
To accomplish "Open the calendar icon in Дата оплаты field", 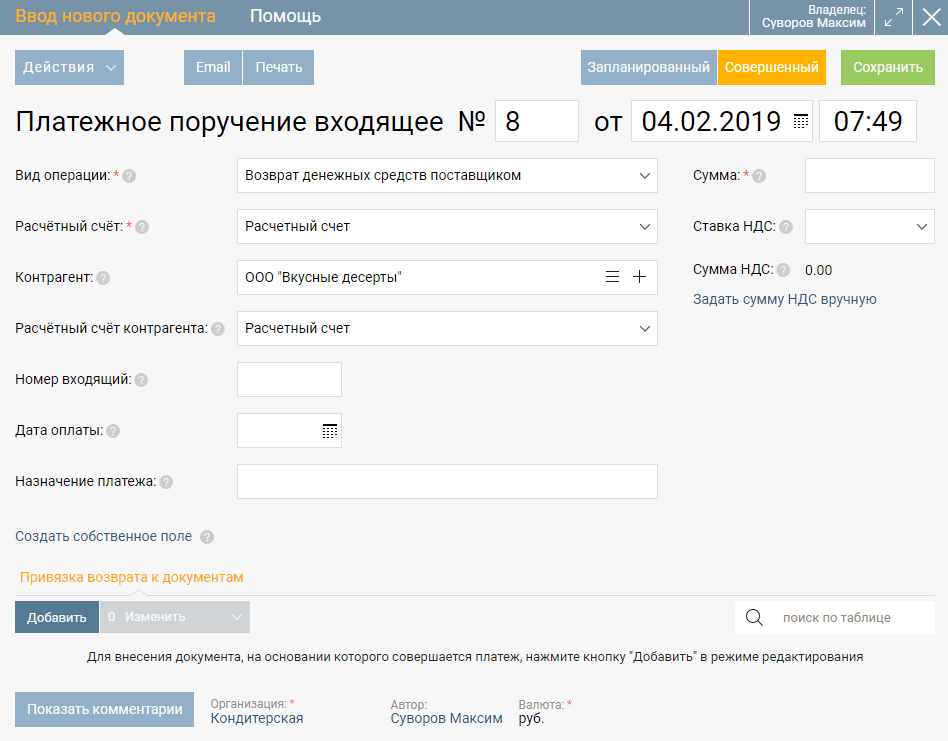I will click(330, 431).
